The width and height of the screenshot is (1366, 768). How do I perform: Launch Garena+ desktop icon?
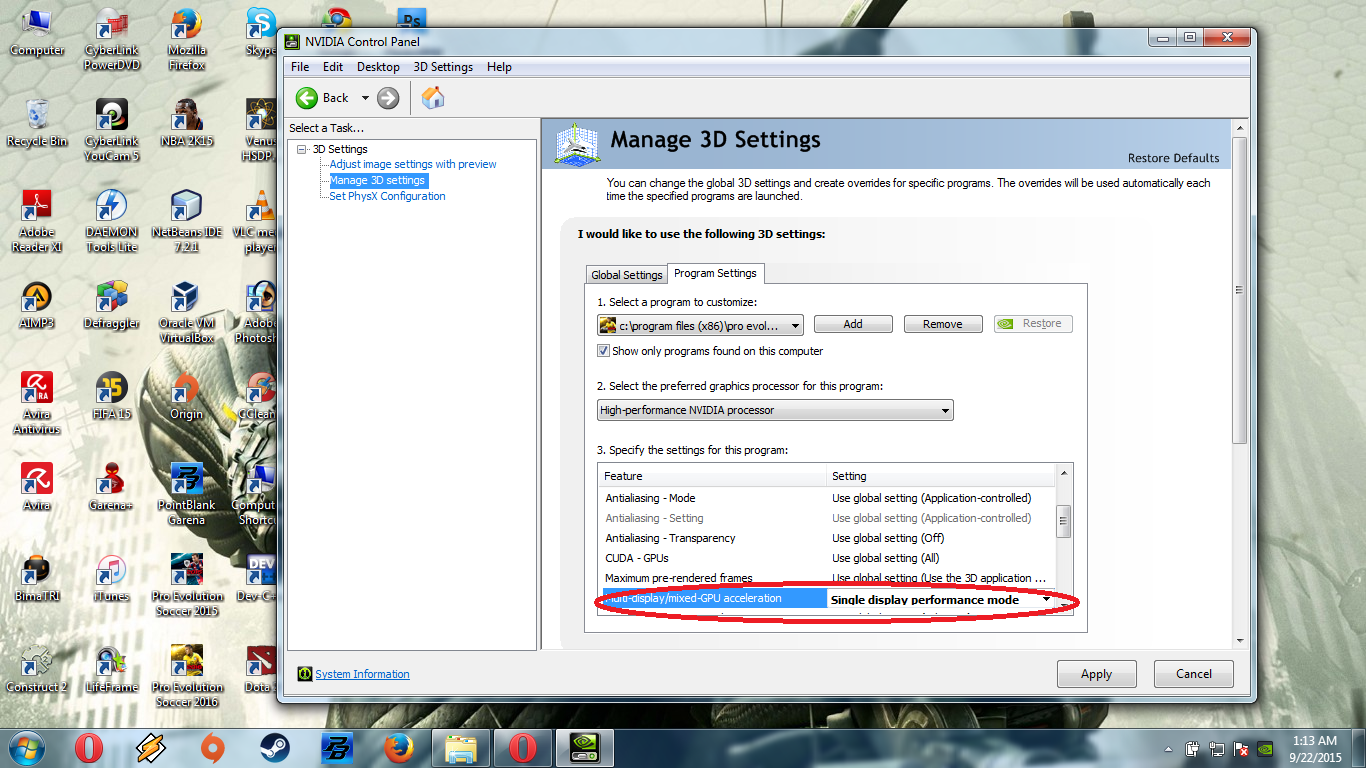[x=112, y=487]
